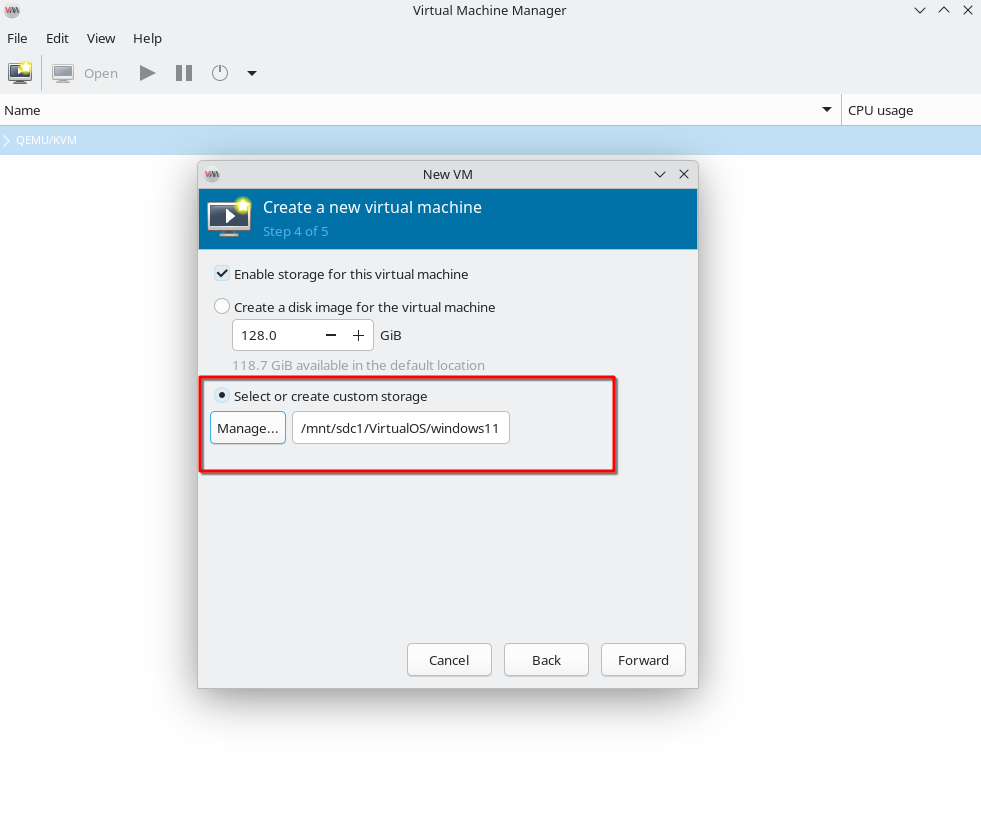981x815 pixels.
Task: Open the File menu
Action: (17, 38)
